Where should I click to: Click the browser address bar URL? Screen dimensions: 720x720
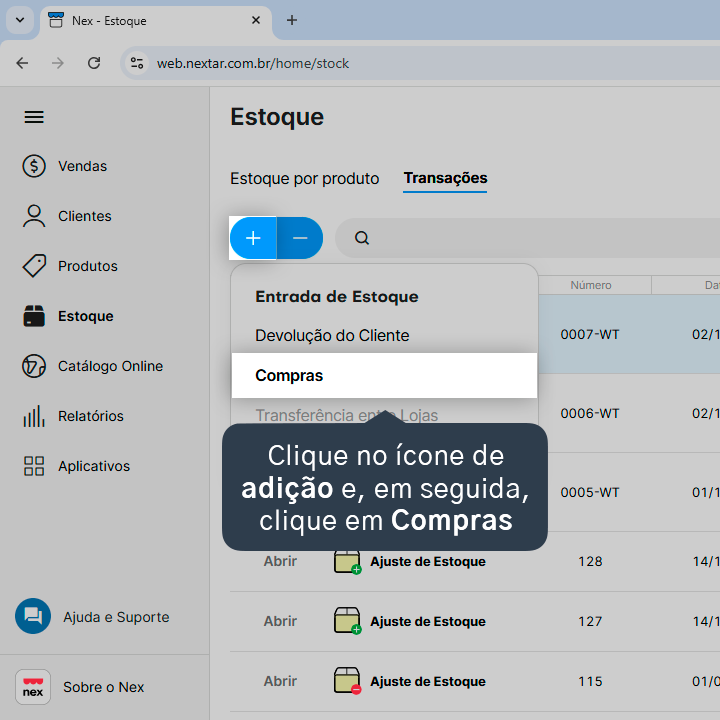coord(253,63)
